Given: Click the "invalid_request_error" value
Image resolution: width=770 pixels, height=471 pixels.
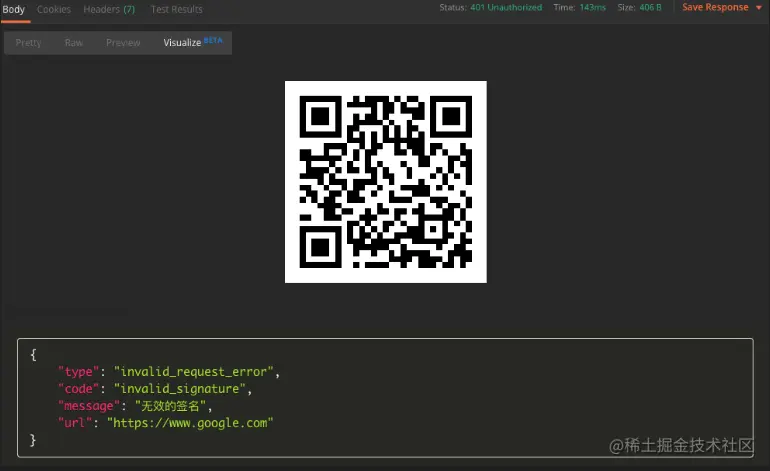Looking at the screenshot, I should pyautogui.click(x=193, y=372).
